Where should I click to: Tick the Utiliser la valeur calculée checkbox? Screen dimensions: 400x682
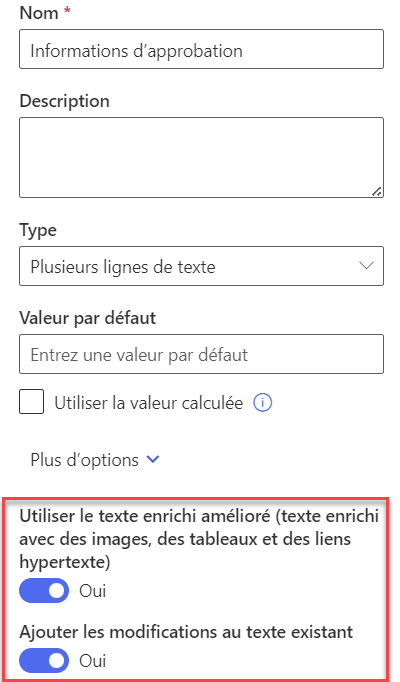31,401
